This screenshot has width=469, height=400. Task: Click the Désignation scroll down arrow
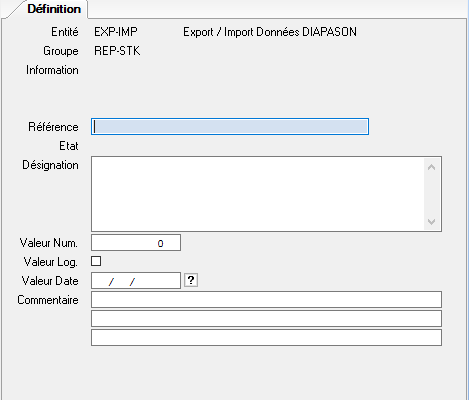[431, 222]
